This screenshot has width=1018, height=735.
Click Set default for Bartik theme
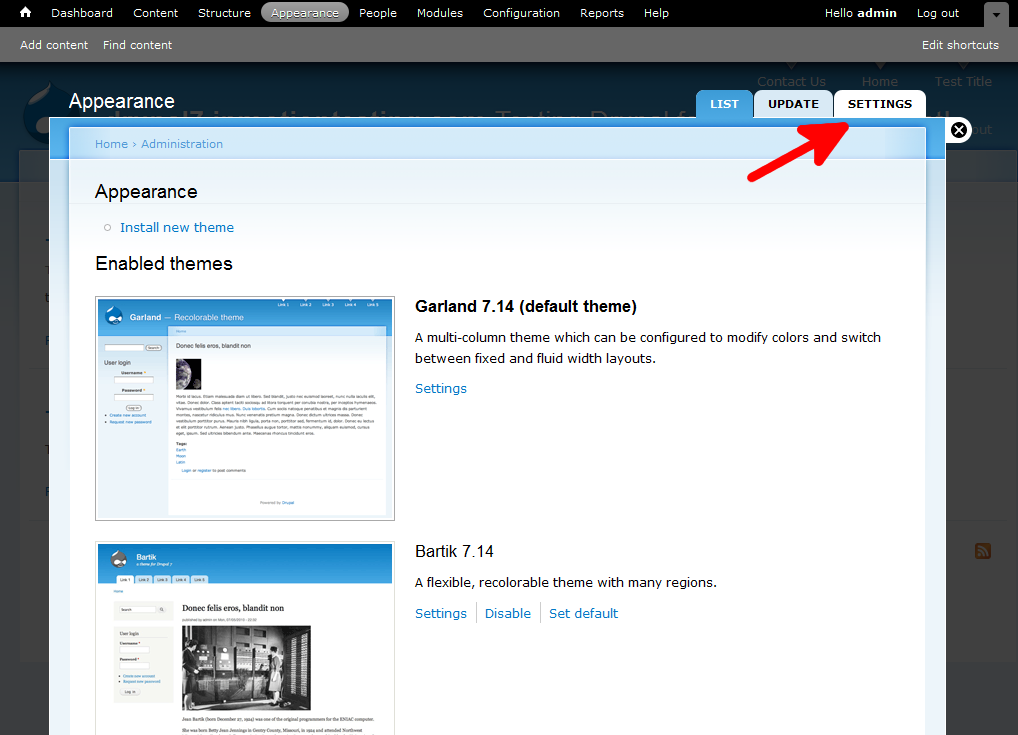coord(584,614)
